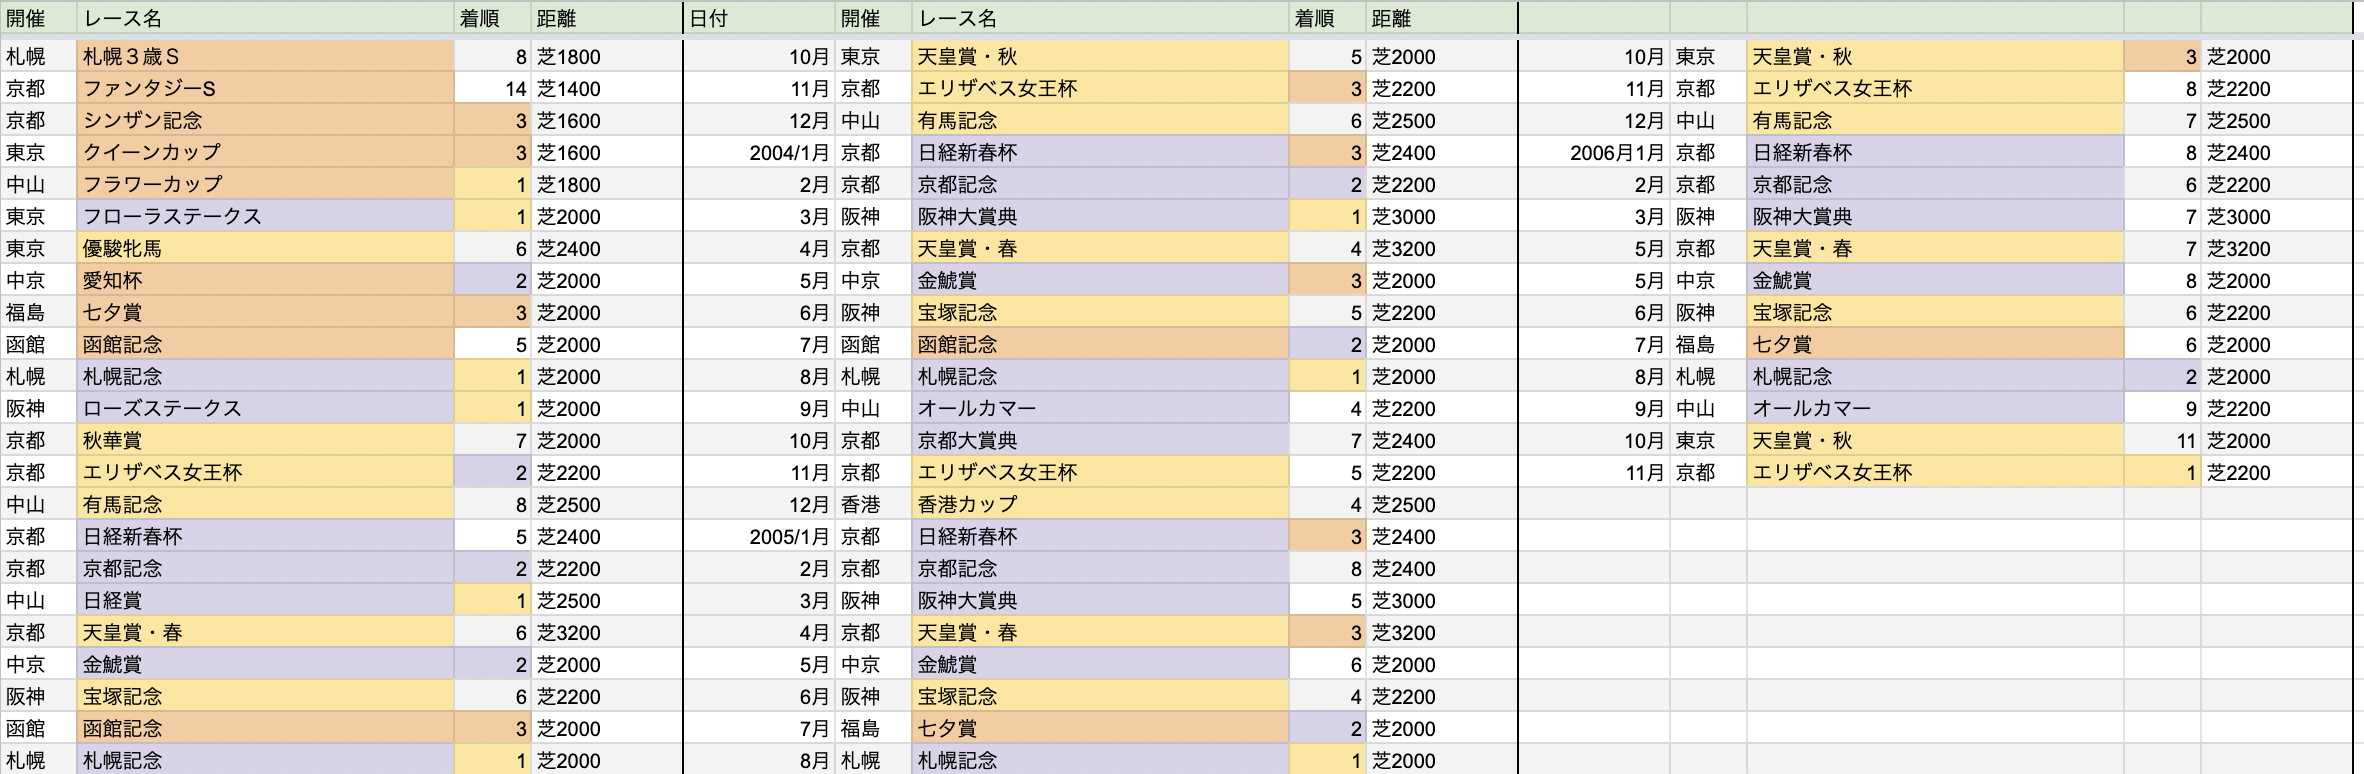Select the 優駿牝馬 race cell
The height and width of the screenshot is (774, 2364).
[x=265, y=249]
